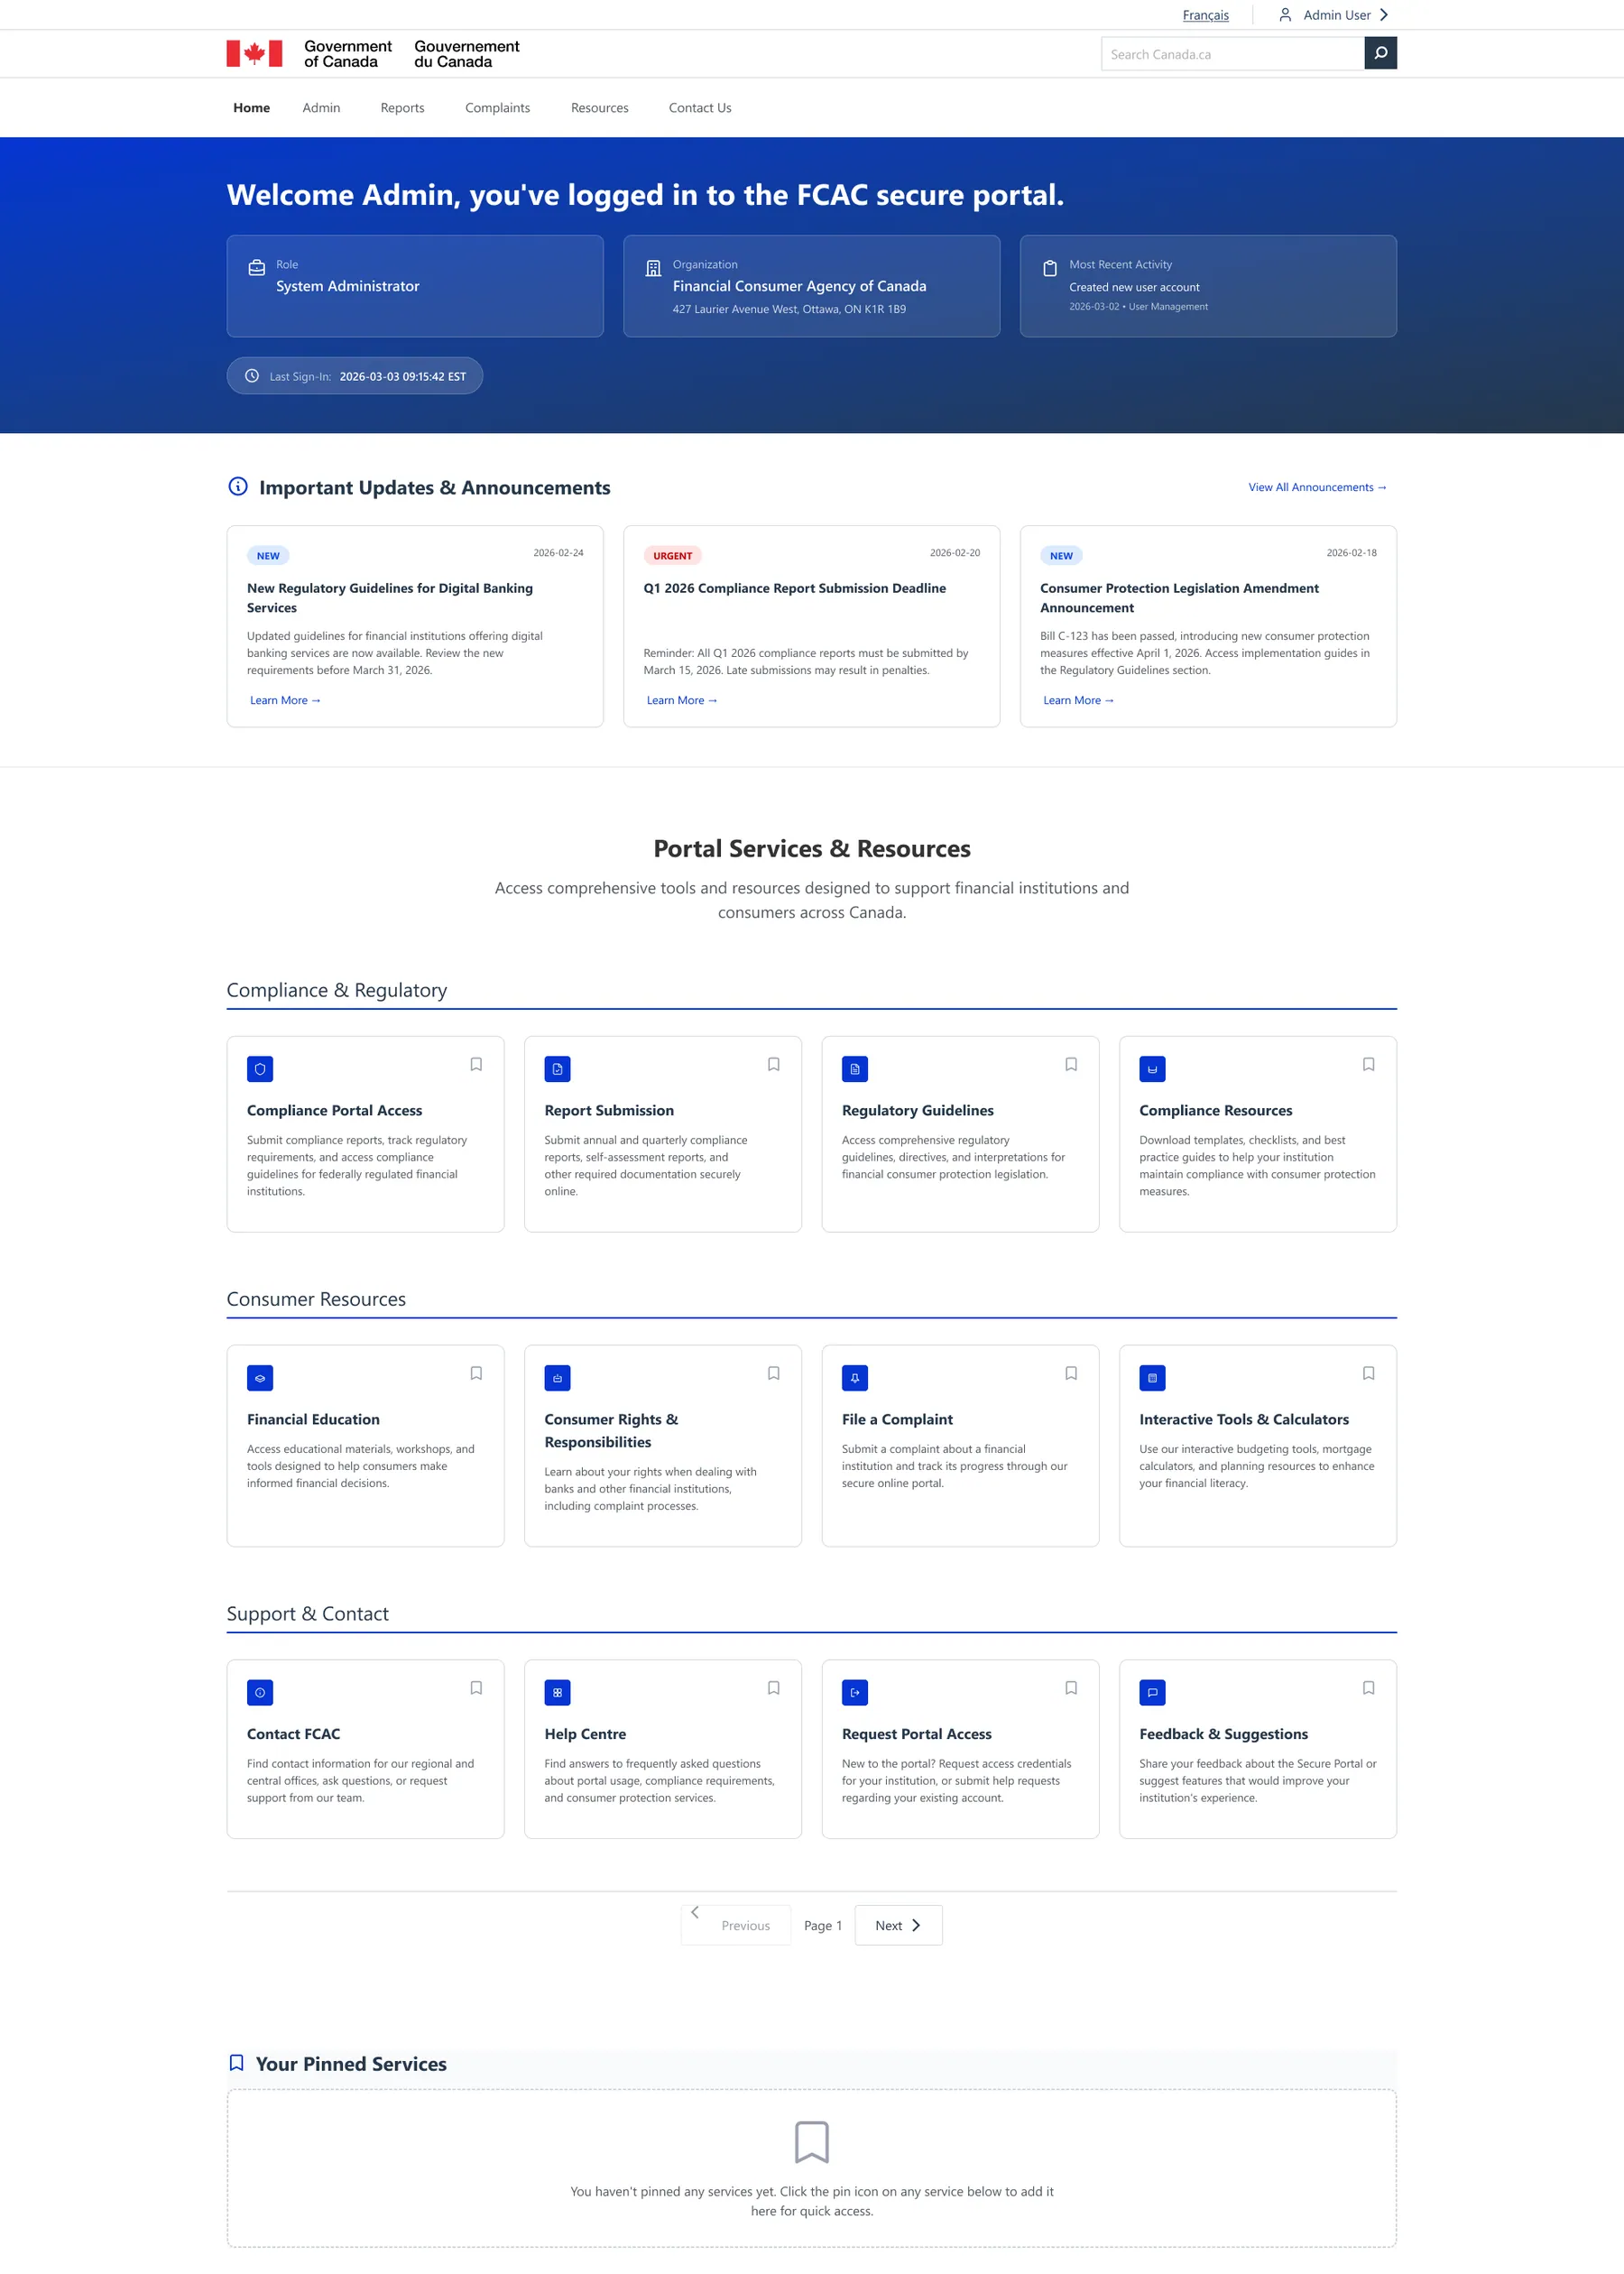Pin the File a Complaint card
This screenshot has width=1624, height=2274.
click(1071, 1373)
